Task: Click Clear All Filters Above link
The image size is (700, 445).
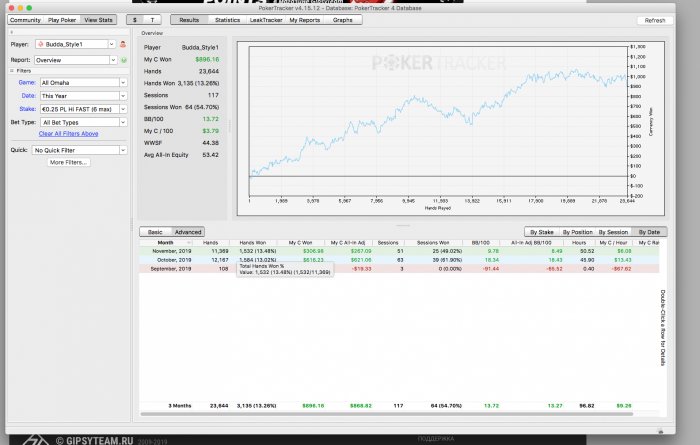Action: point(68,133)
